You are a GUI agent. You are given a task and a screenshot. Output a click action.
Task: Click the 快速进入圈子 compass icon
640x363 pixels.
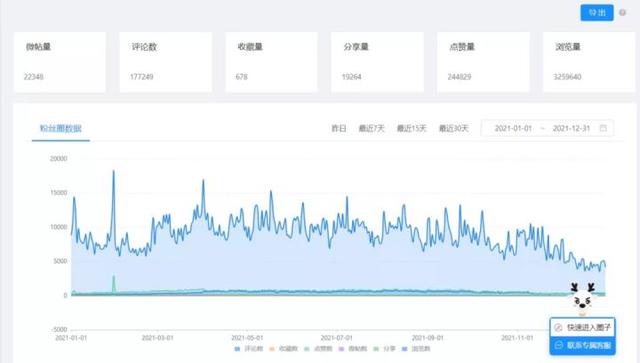click(558, 327)
